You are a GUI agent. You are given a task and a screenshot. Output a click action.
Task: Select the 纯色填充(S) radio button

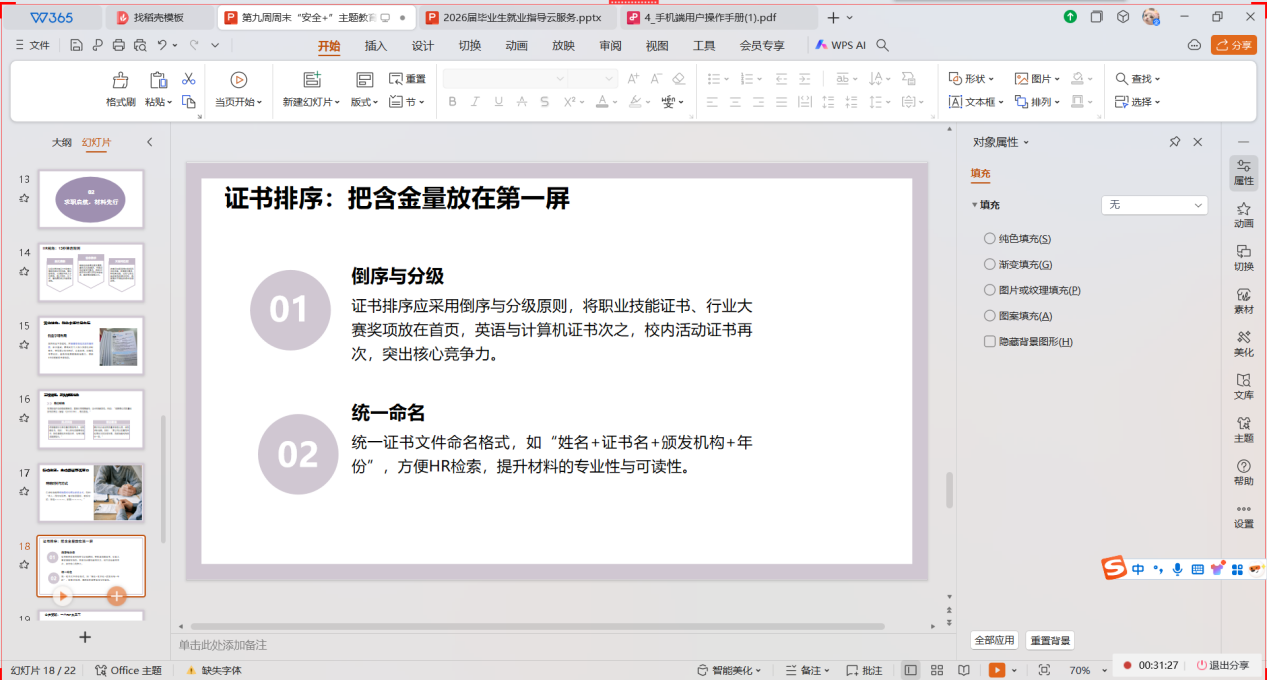point(990,239)
